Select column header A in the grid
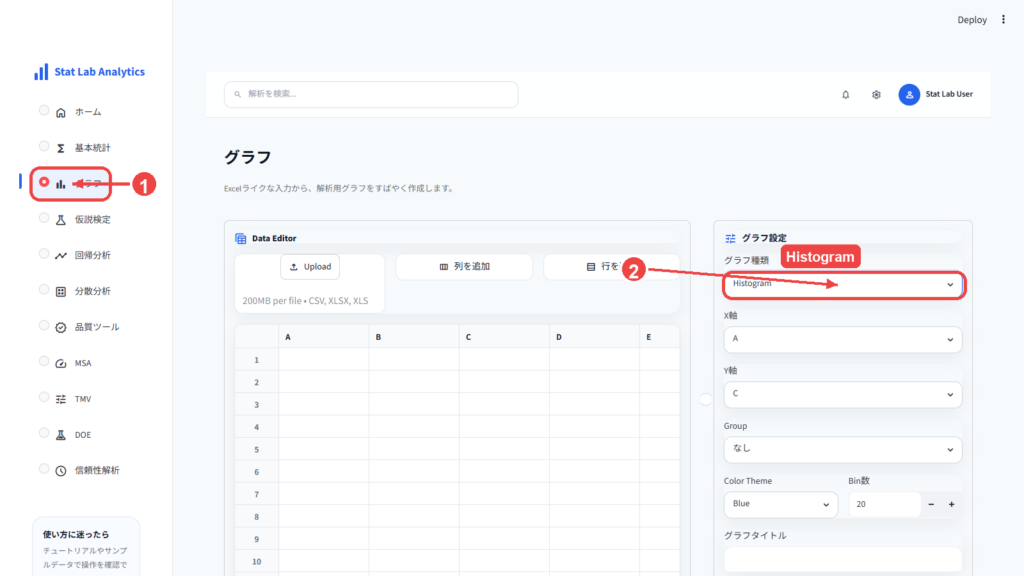 coord(323,337)
